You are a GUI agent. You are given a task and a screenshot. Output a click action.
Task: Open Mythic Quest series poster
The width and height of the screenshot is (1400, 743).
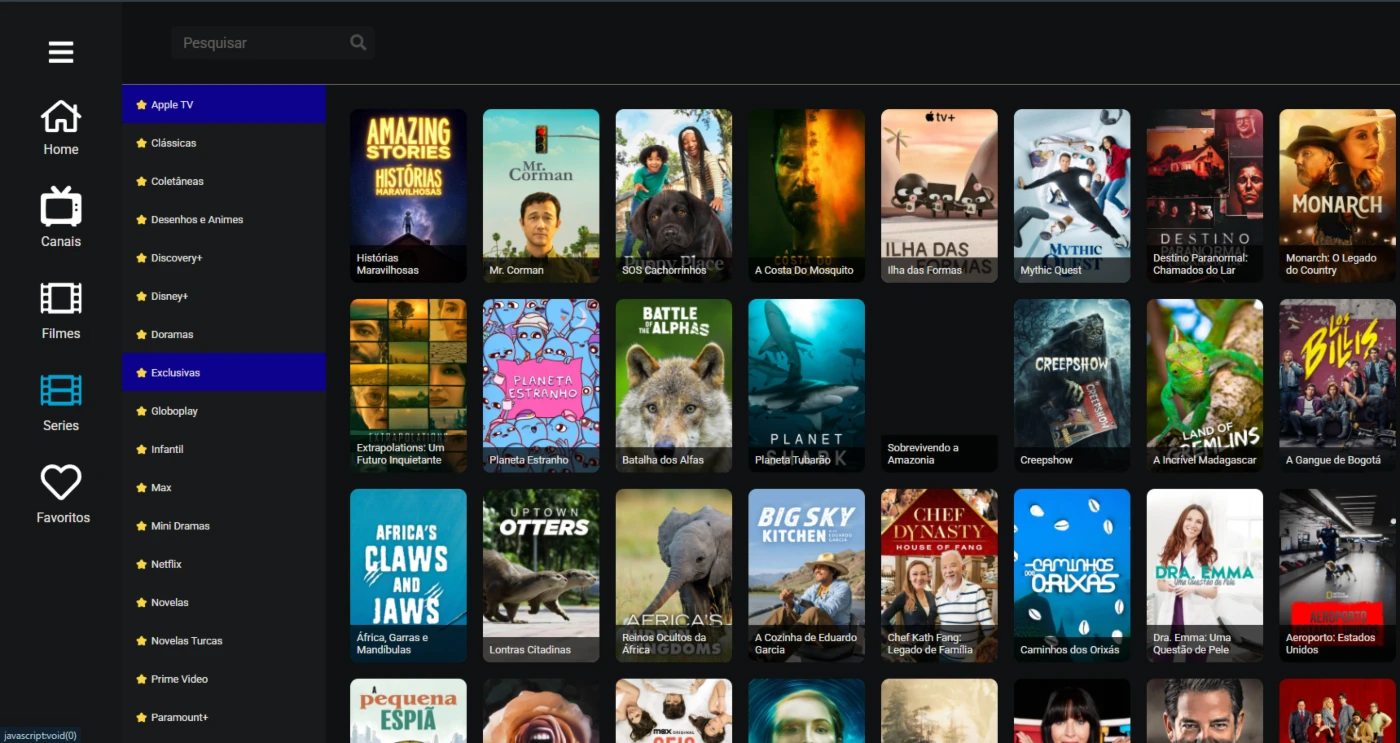click(x=1072, y=195)
